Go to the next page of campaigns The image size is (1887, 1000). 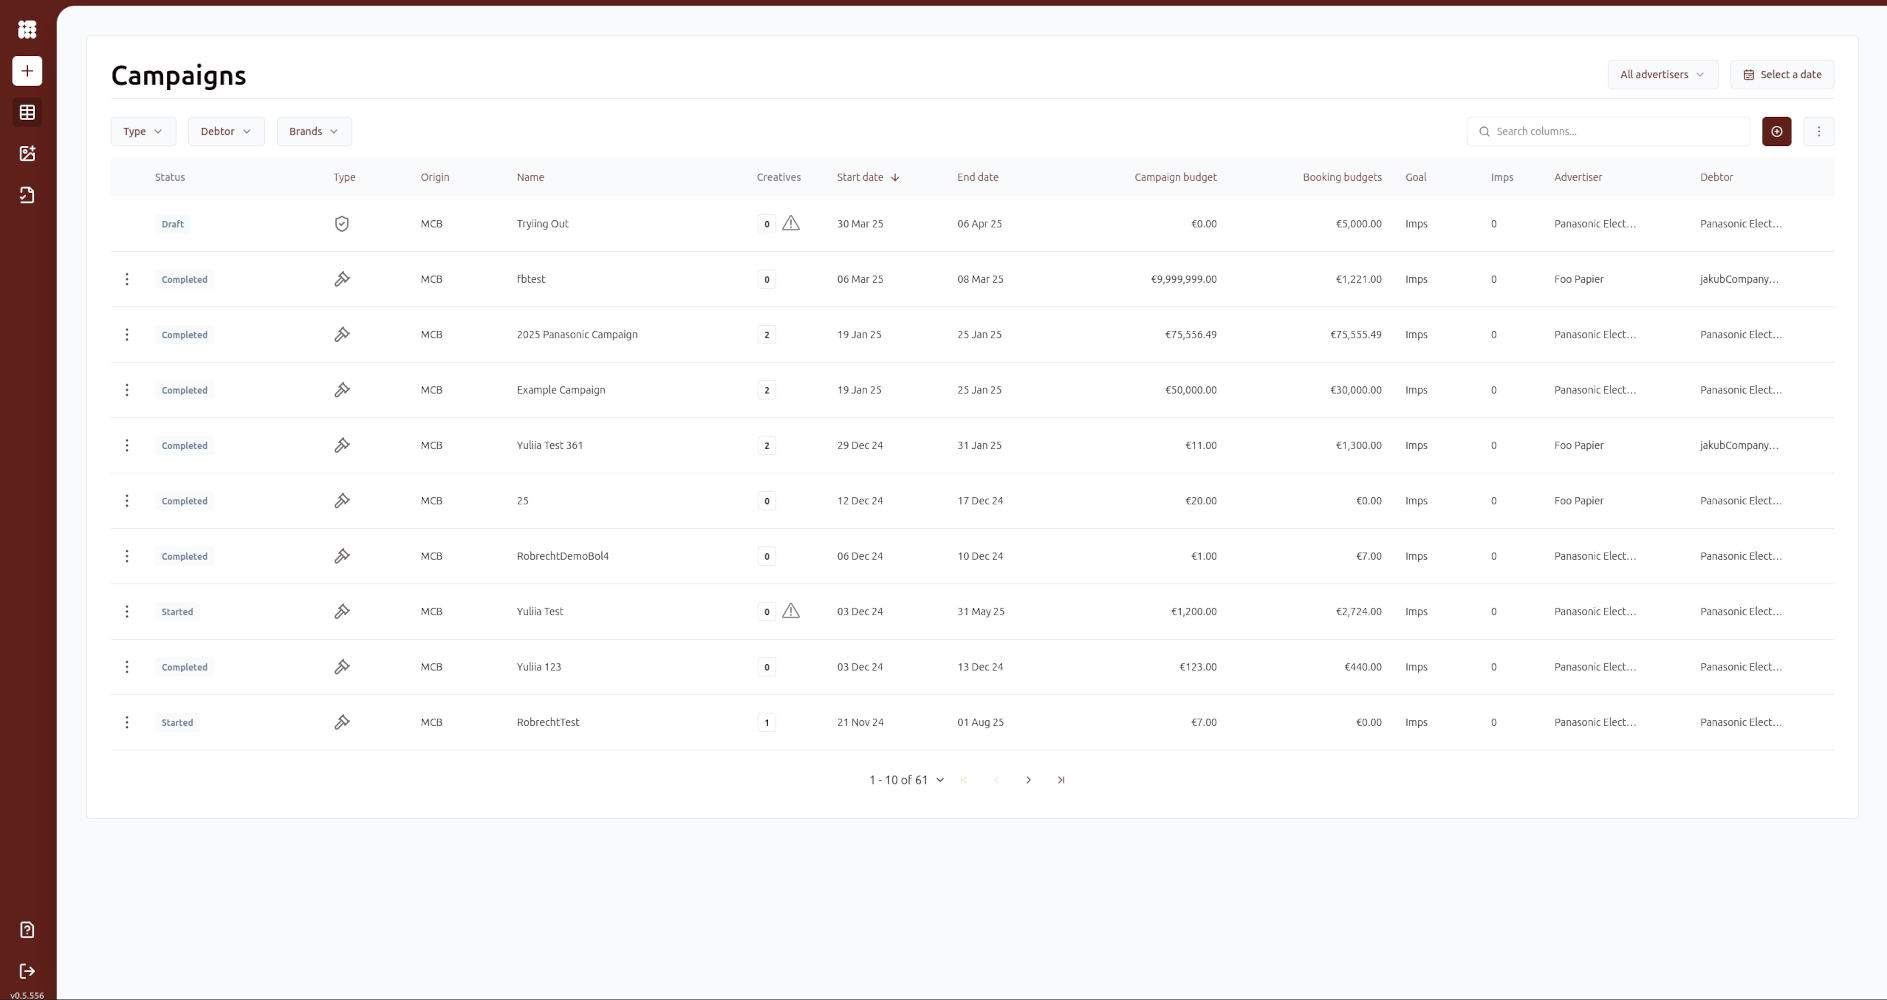(1028, 780)
